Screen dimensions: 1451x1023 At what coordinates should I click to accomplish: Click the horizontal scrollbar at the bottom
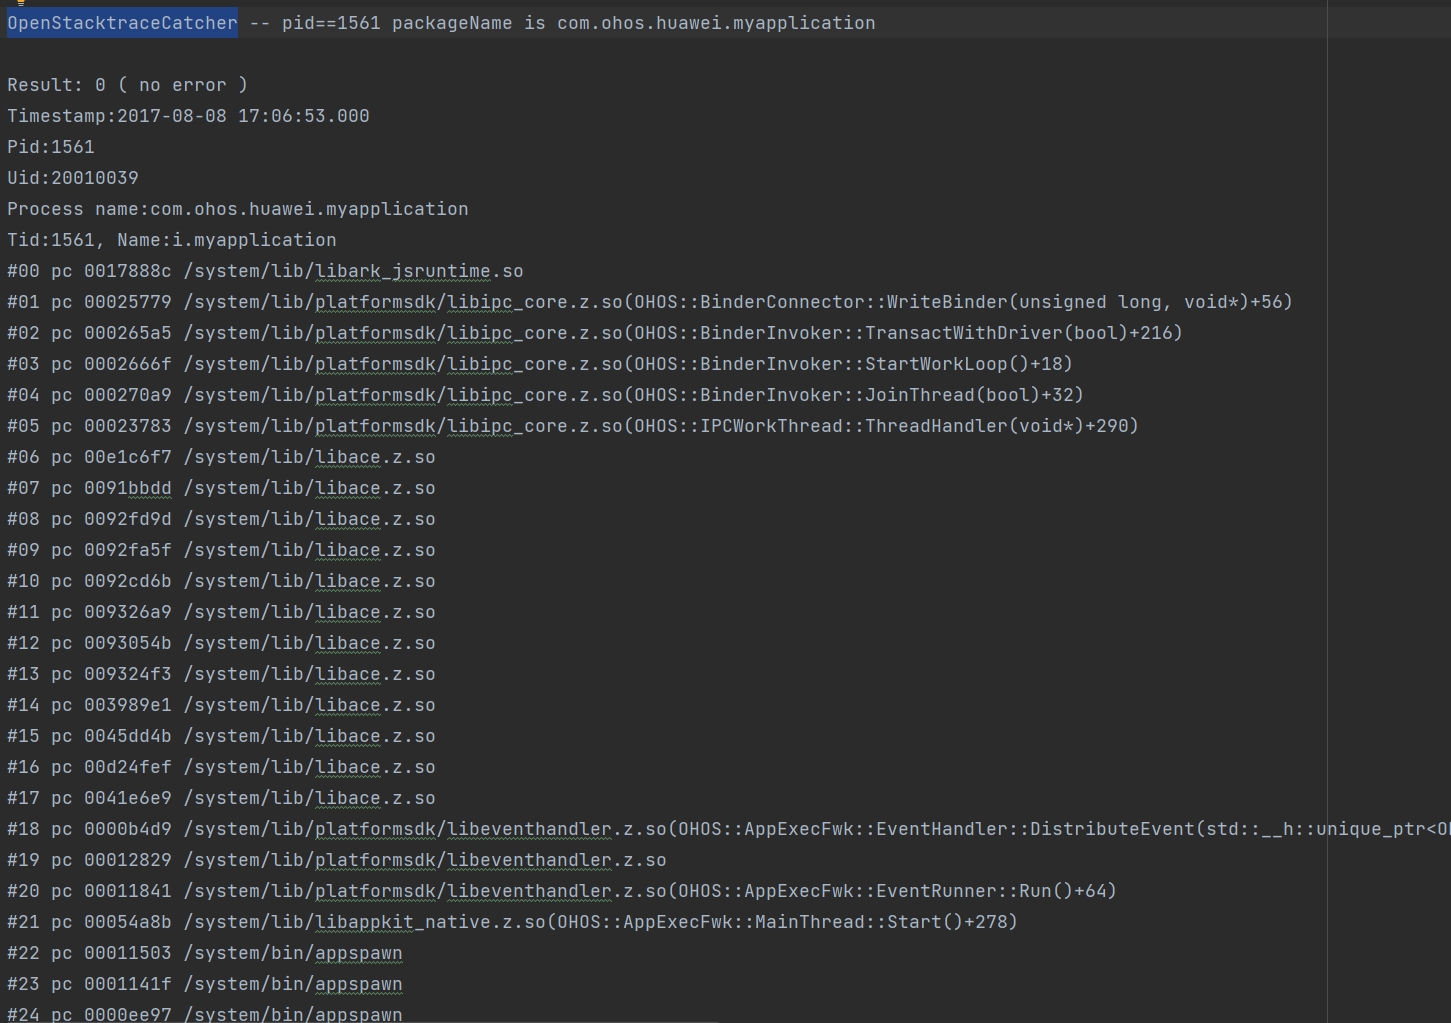tap(360, 1021)
